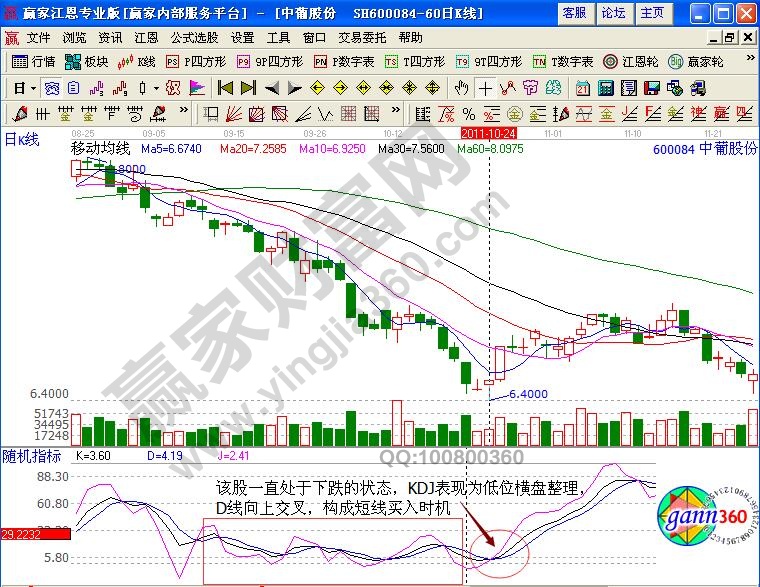Click the 客服 customer service button
The image size is (760, 587).
574,12
